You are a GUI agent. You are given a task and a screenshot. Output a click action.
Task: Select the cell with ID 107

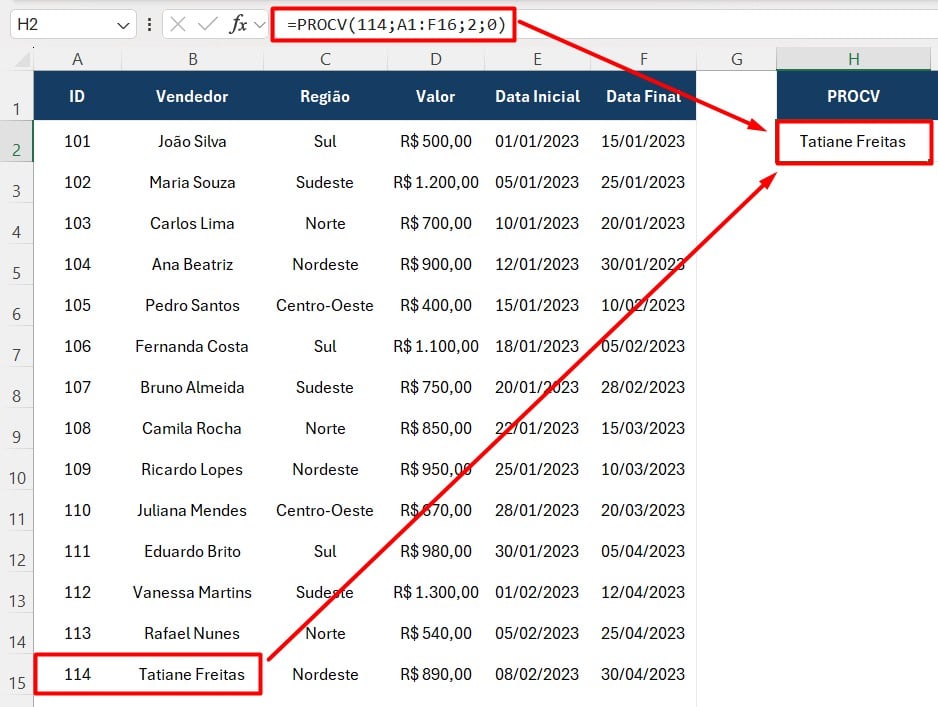click(x=77, y=388)
